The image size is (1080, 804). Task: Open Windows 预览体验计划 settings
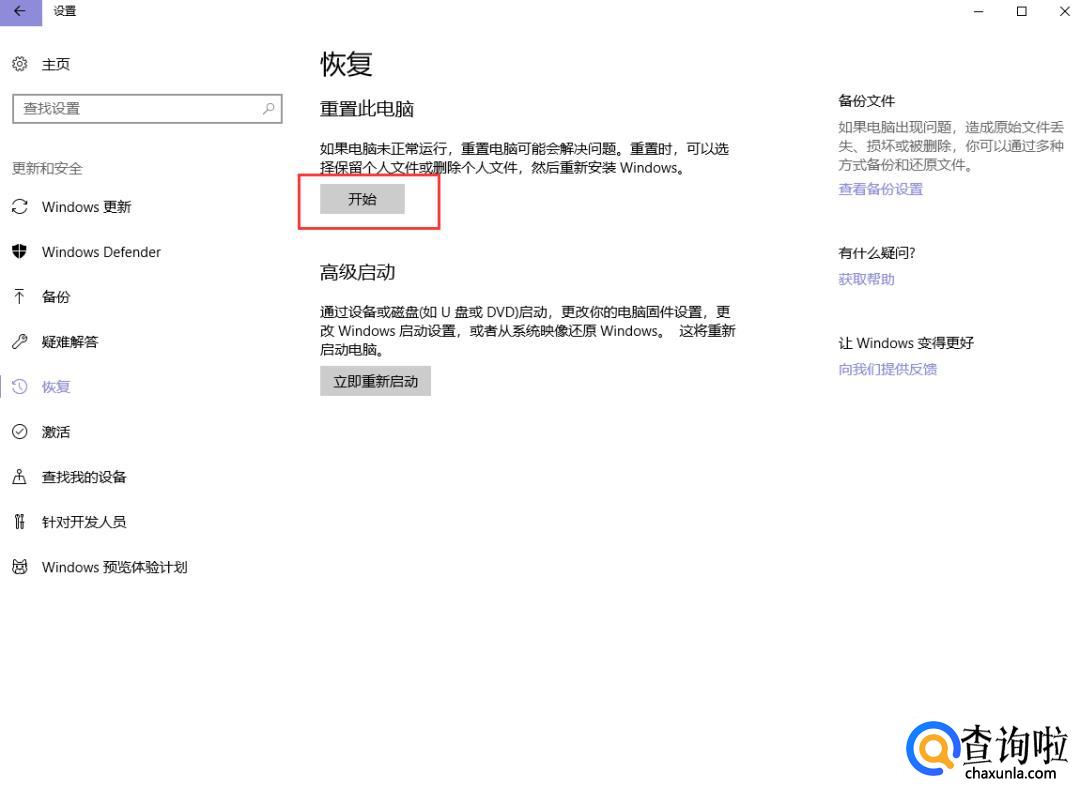tap(114, 567)
